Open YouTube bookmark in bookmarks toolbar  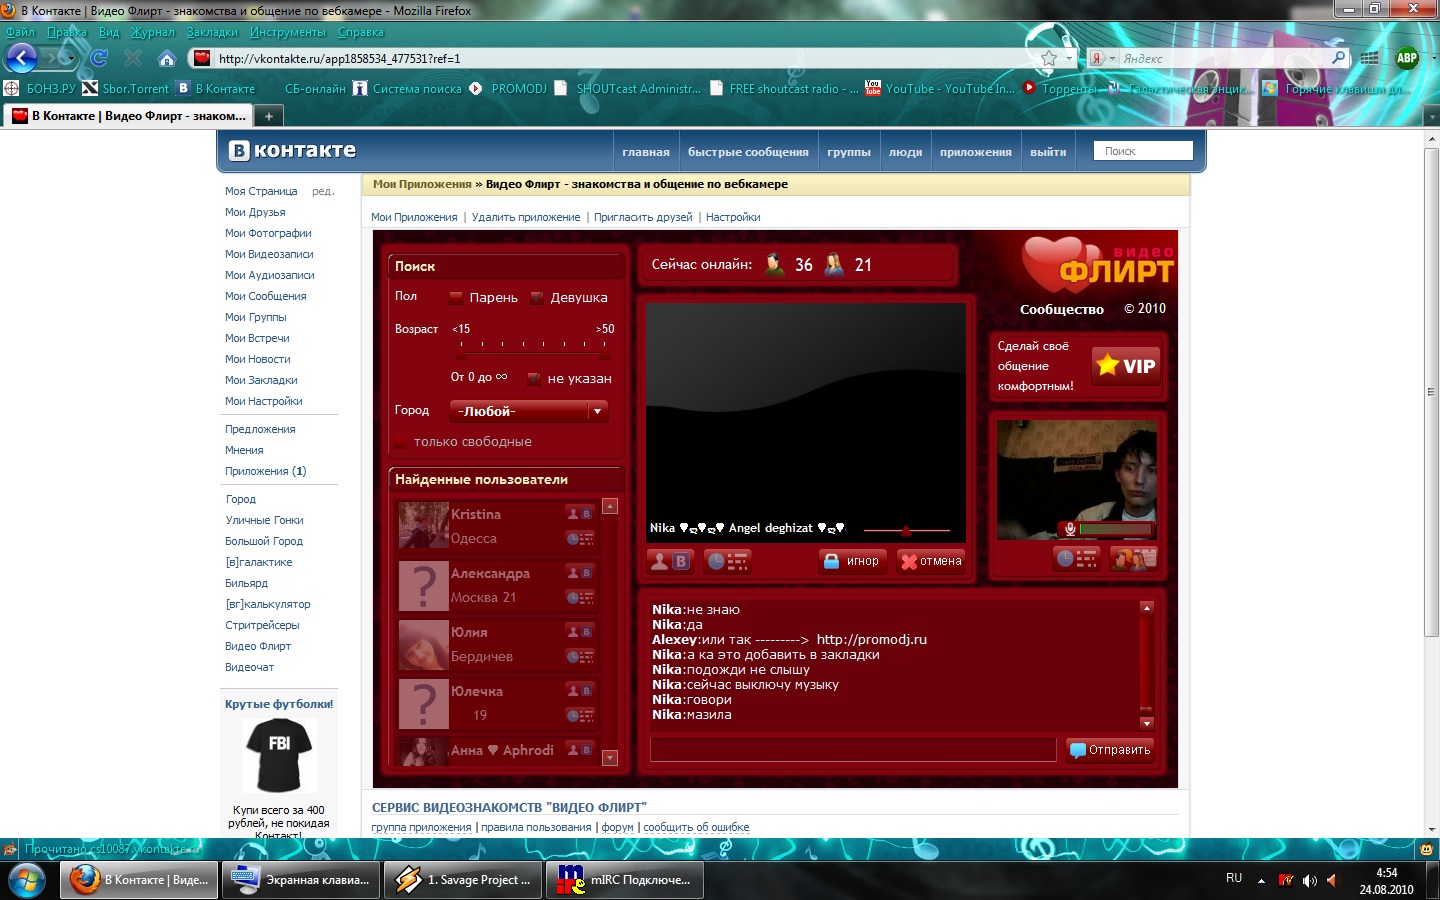click(940, 89)
